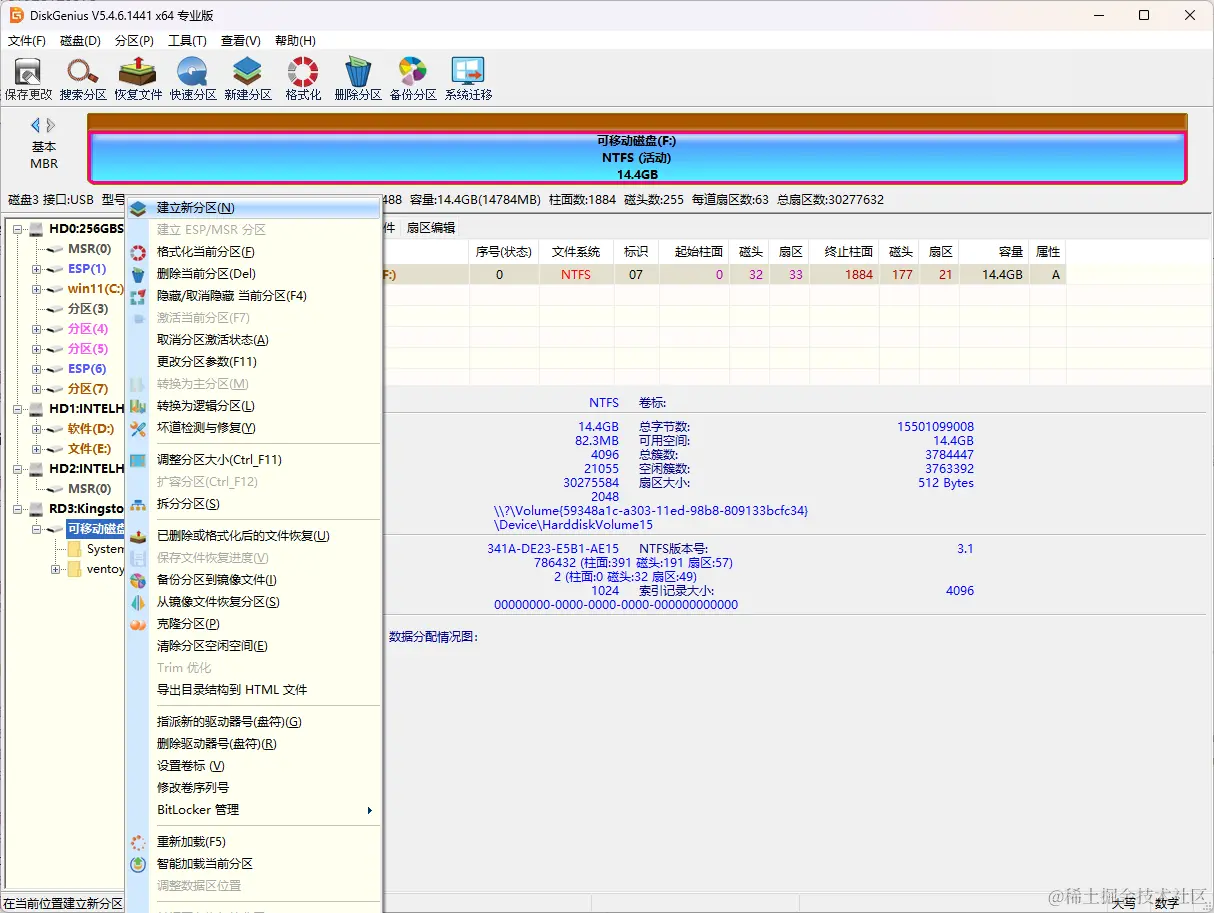Click the 格式化 toolbar icon
Screen dimensions: 1214x913
[x=303, y=79]
